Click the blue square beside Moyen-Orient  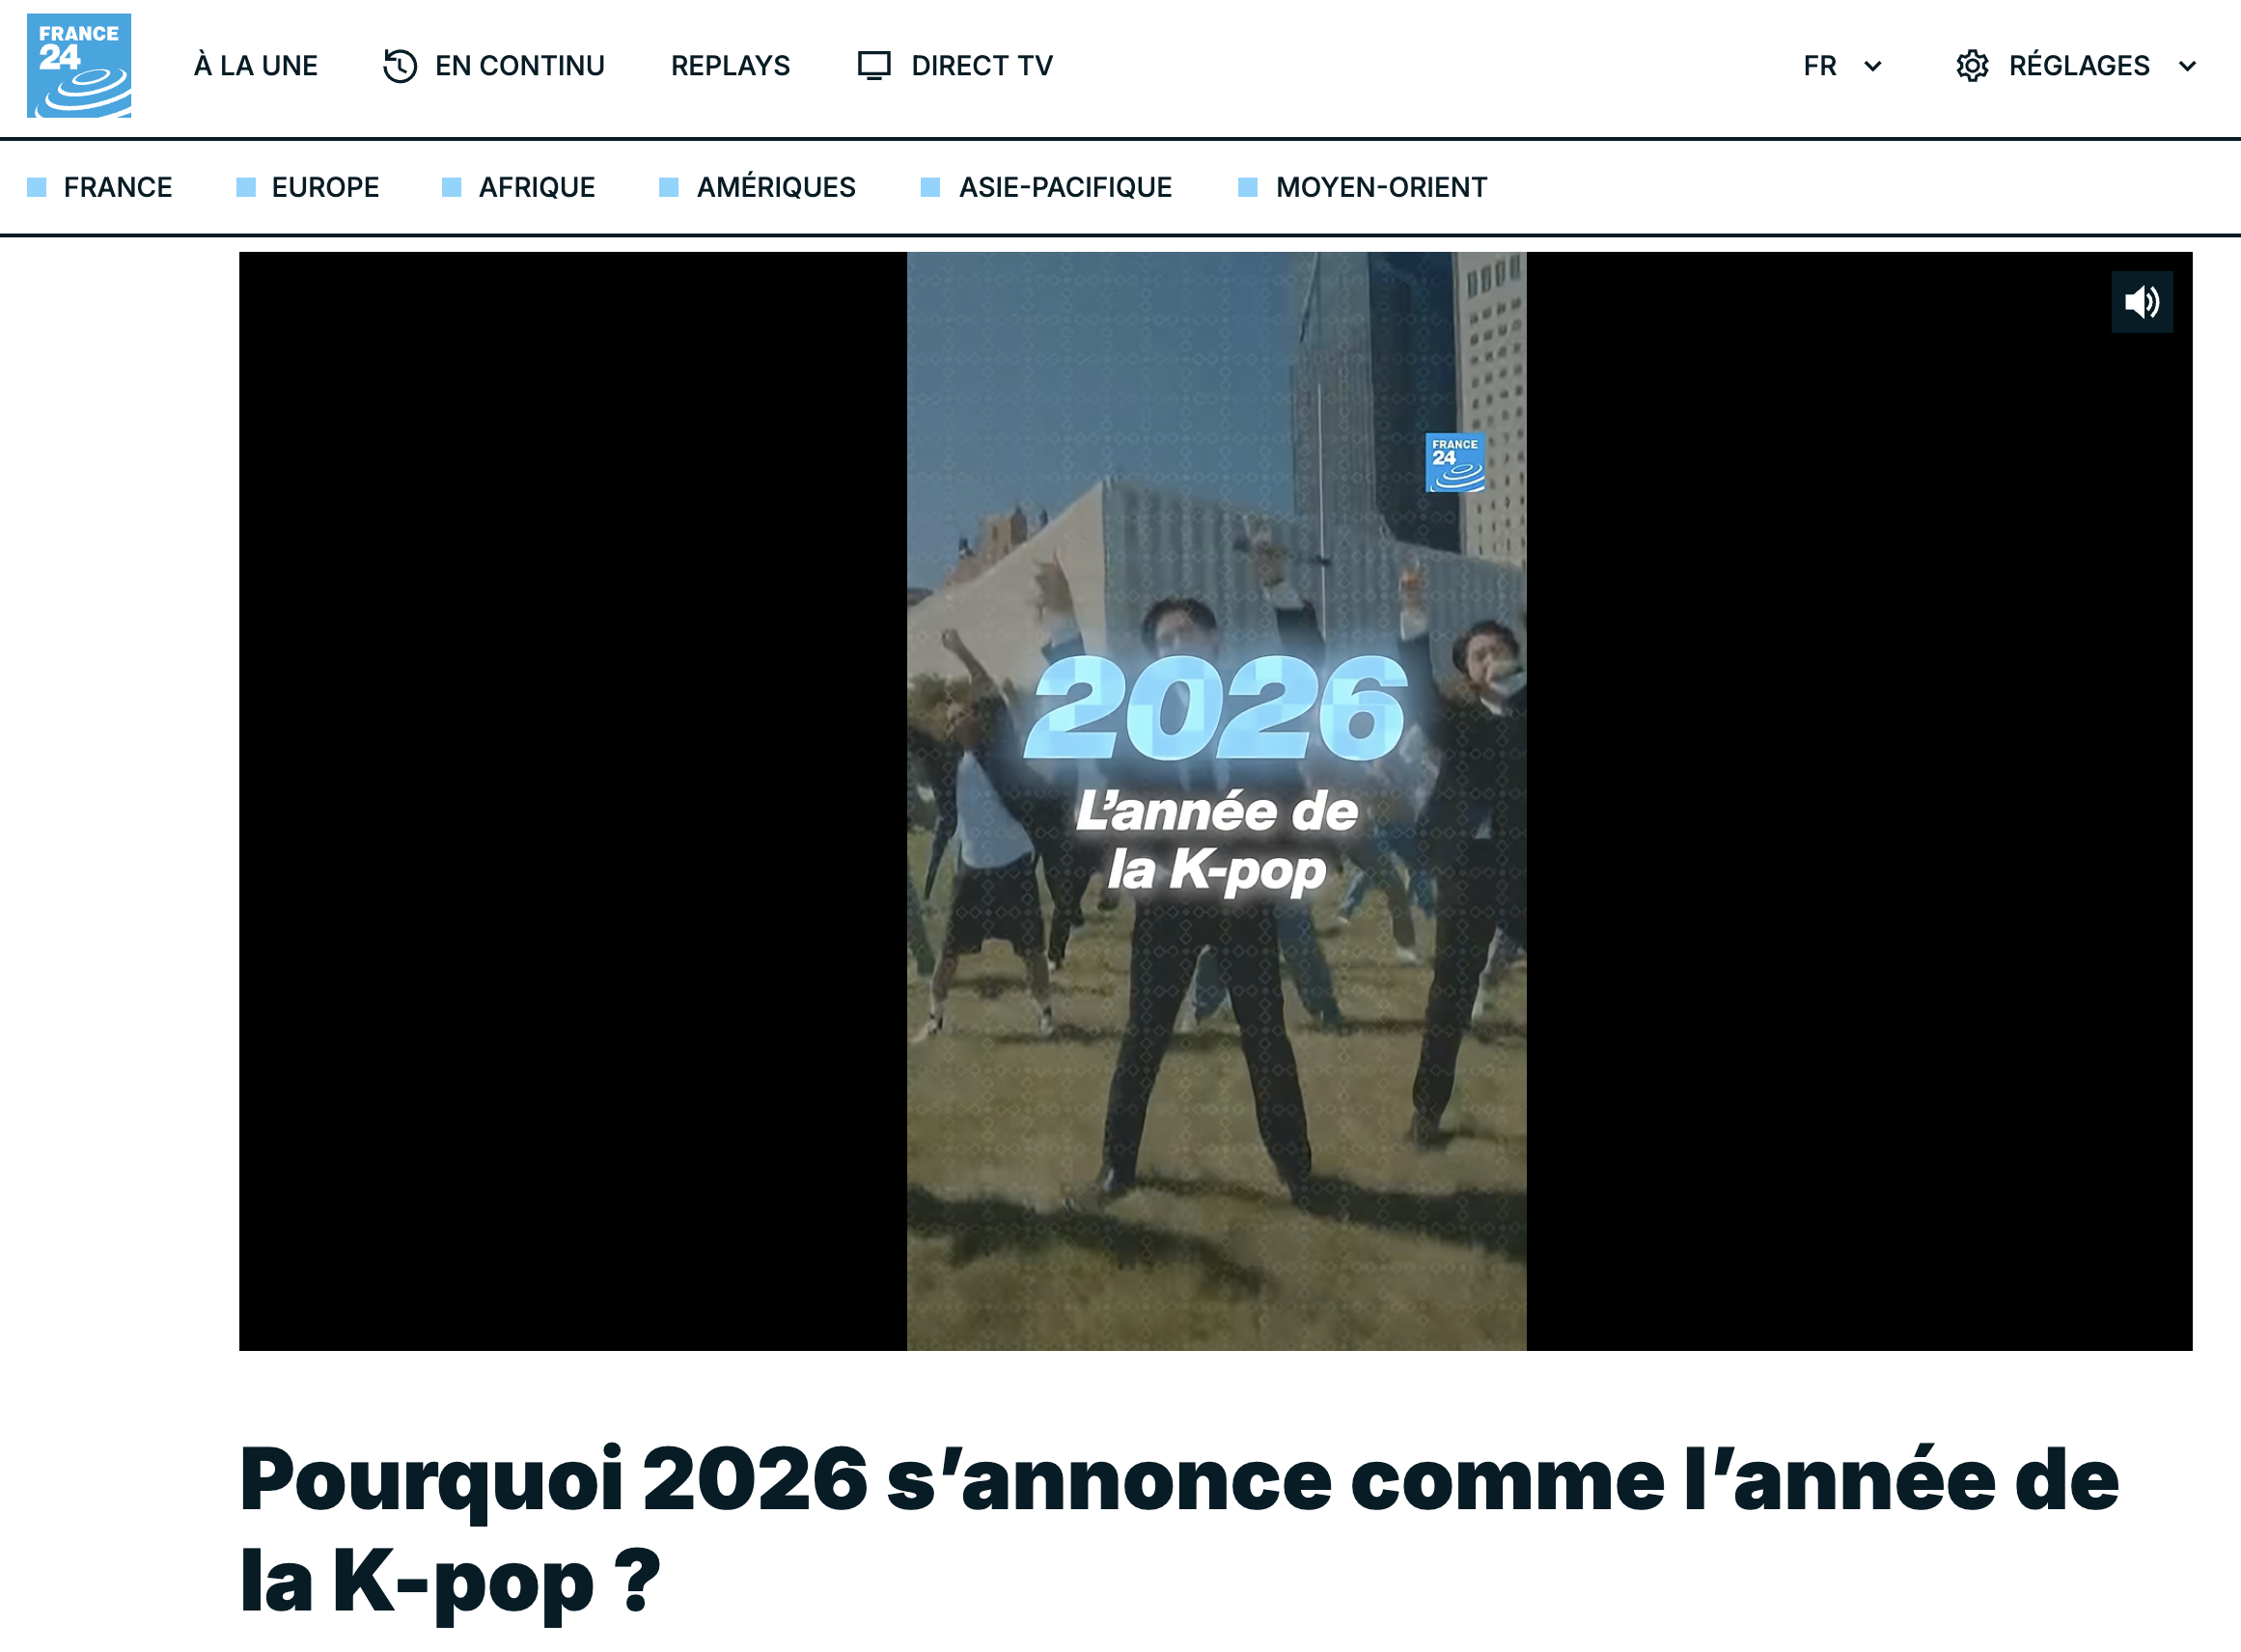pos(1247,187)
